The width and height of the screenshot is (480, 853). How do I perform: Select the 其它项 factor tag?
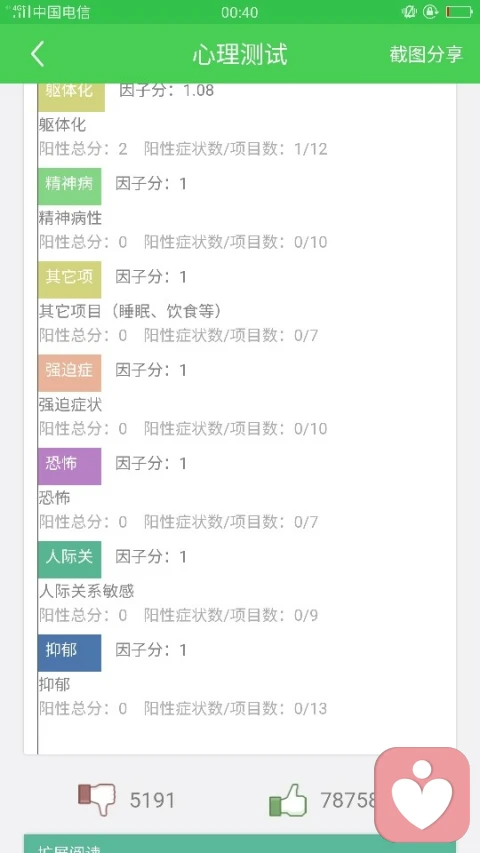coord(70,280)
